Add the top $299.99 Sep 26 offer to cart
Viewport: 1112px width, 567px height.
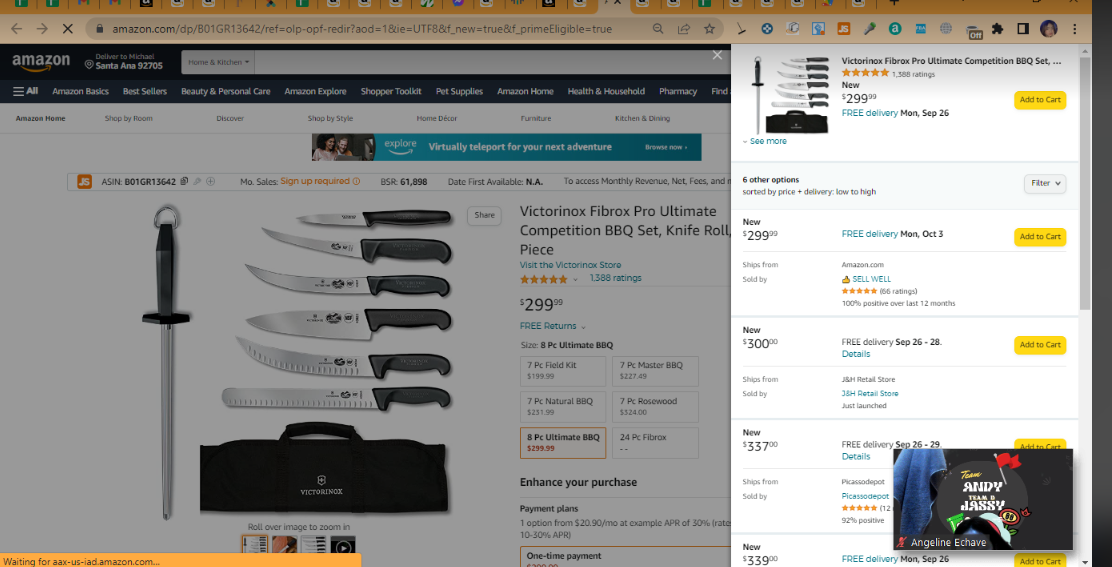point(1040,100)
